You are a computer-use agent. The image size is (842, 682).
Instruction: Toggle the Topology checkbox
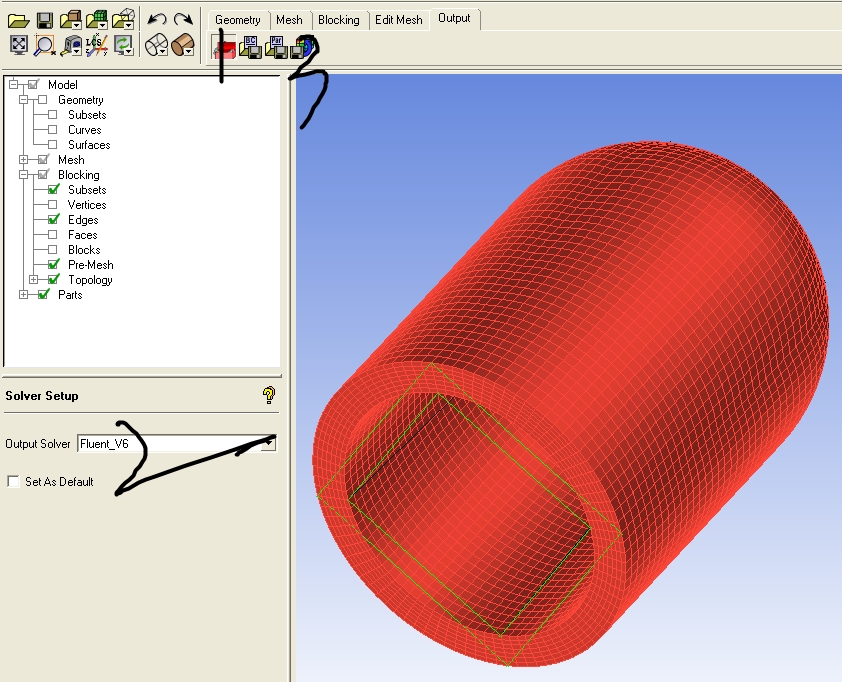pyautogui.click(x=53, y=279)
